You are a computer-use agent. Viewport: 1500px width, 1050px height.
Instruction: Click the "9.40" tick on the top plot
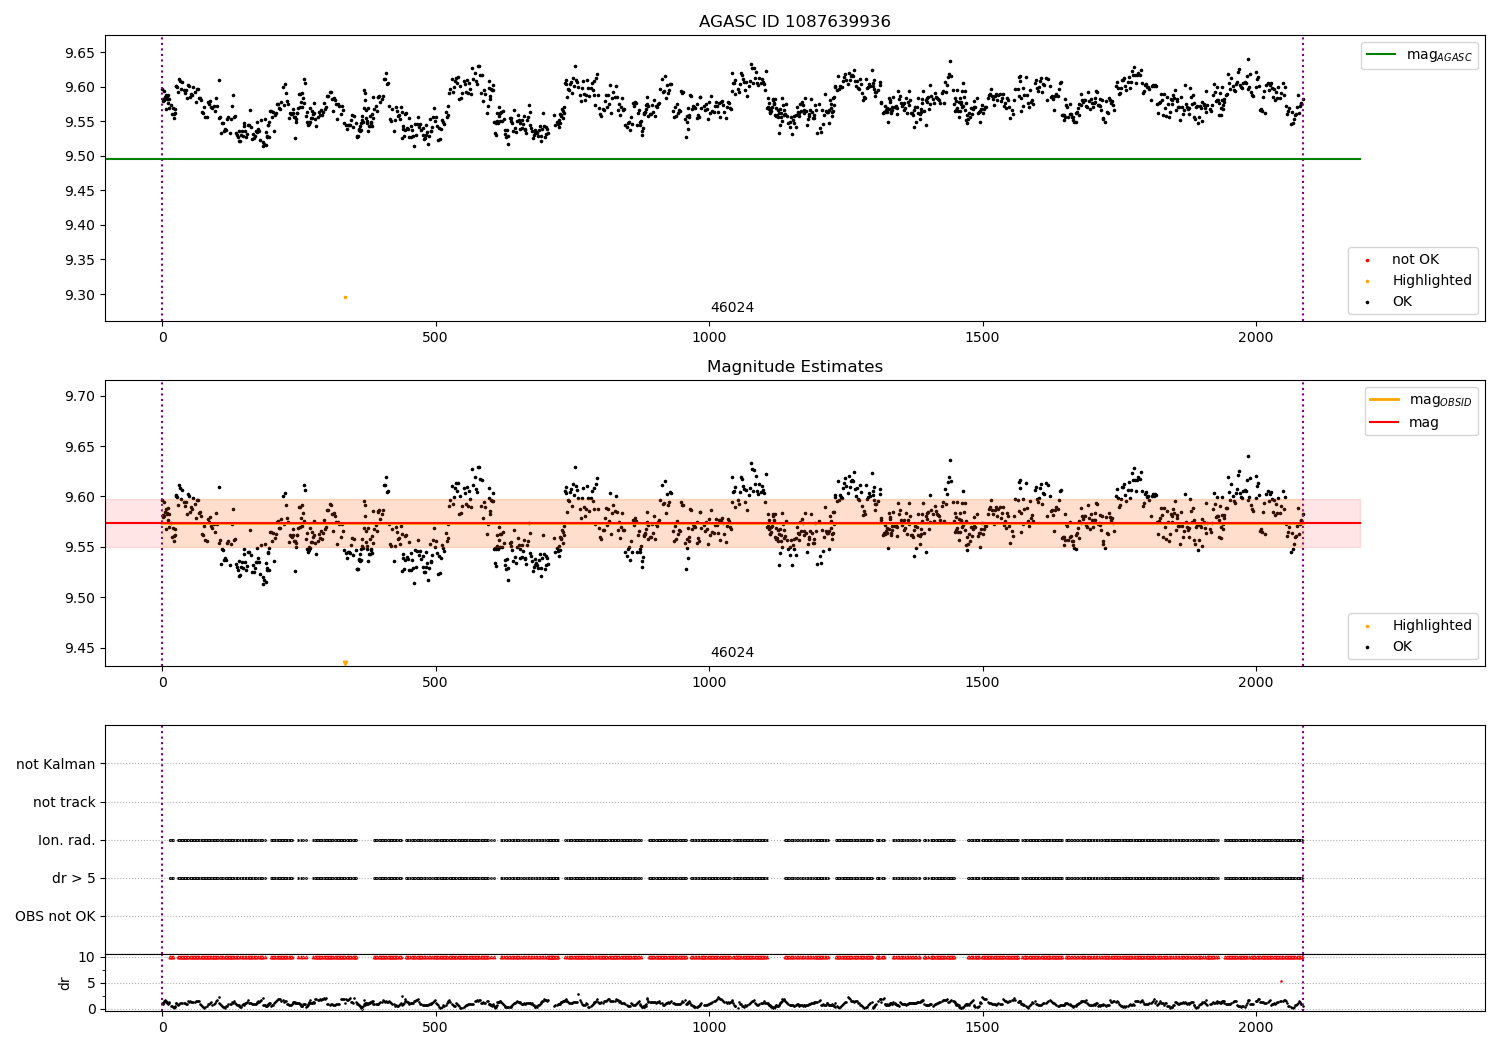79,226
